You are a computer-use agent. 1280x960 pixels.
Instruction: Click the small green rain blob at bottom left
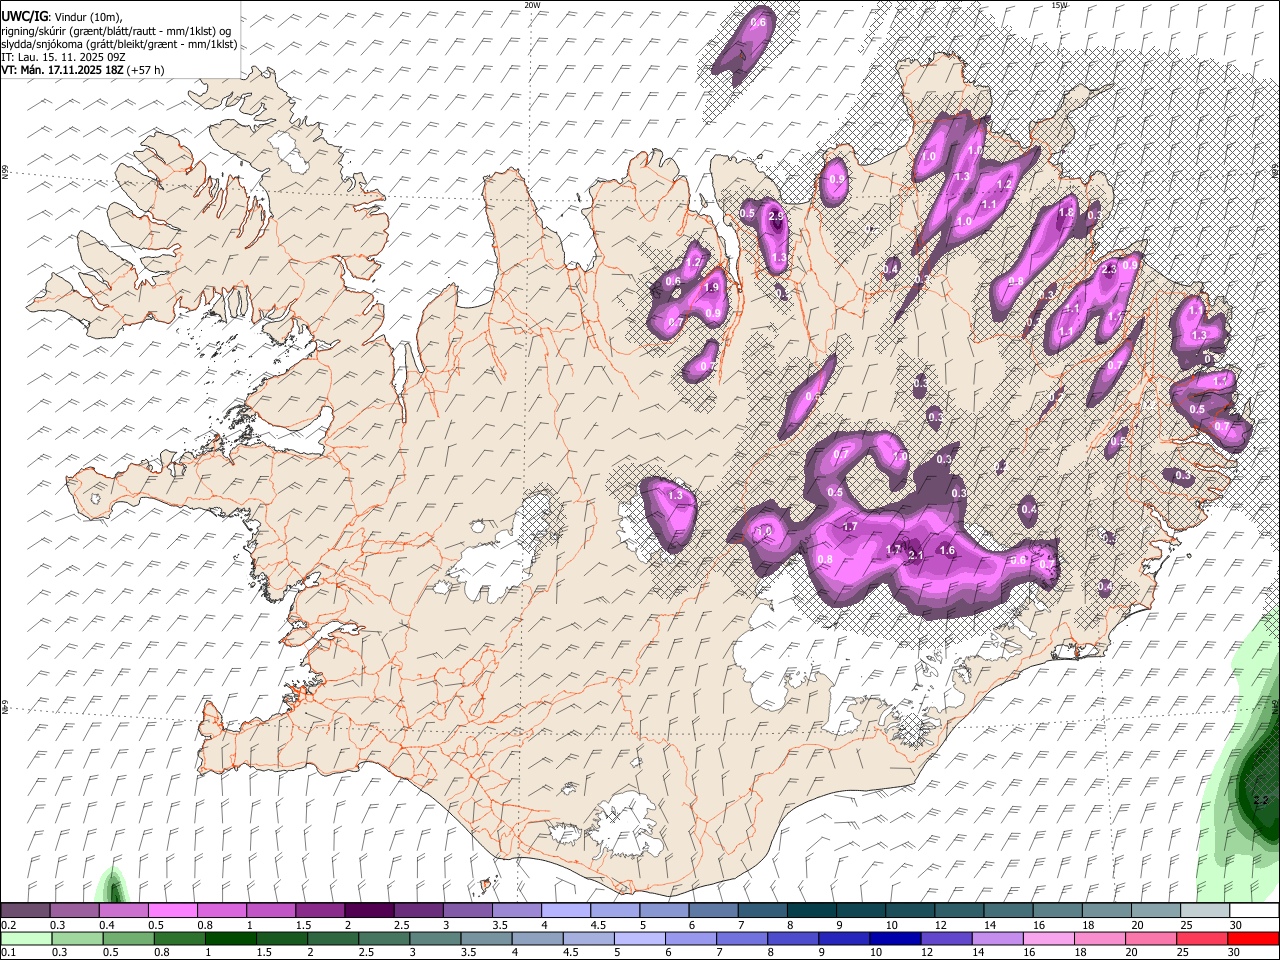click(x=112, y=886)
